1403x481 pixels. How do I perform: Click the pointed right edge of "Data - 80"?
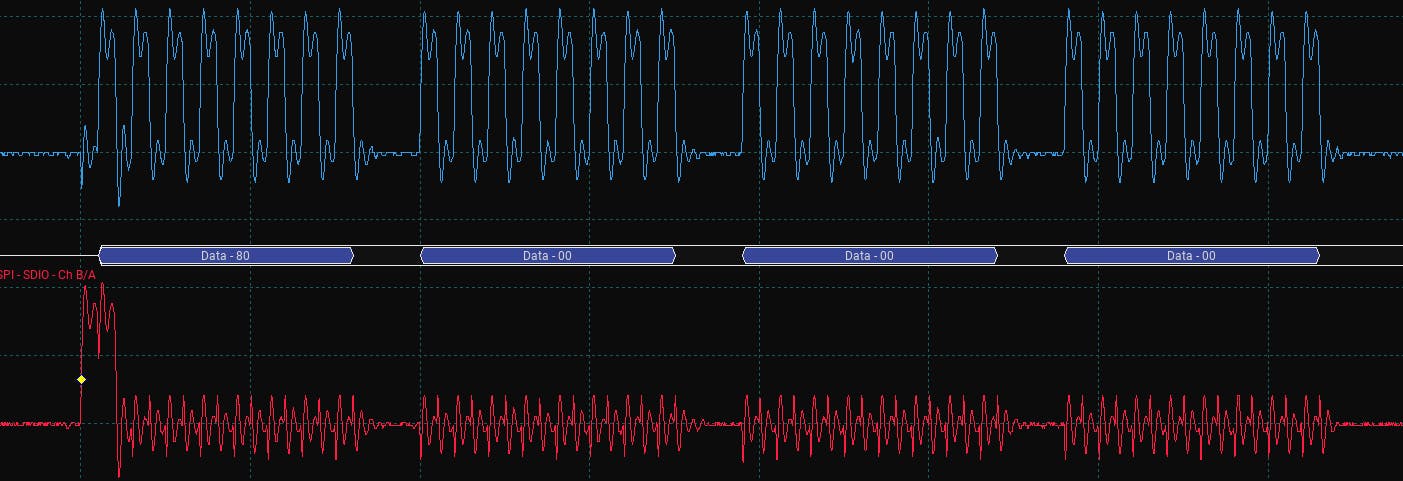pos(351,256)
